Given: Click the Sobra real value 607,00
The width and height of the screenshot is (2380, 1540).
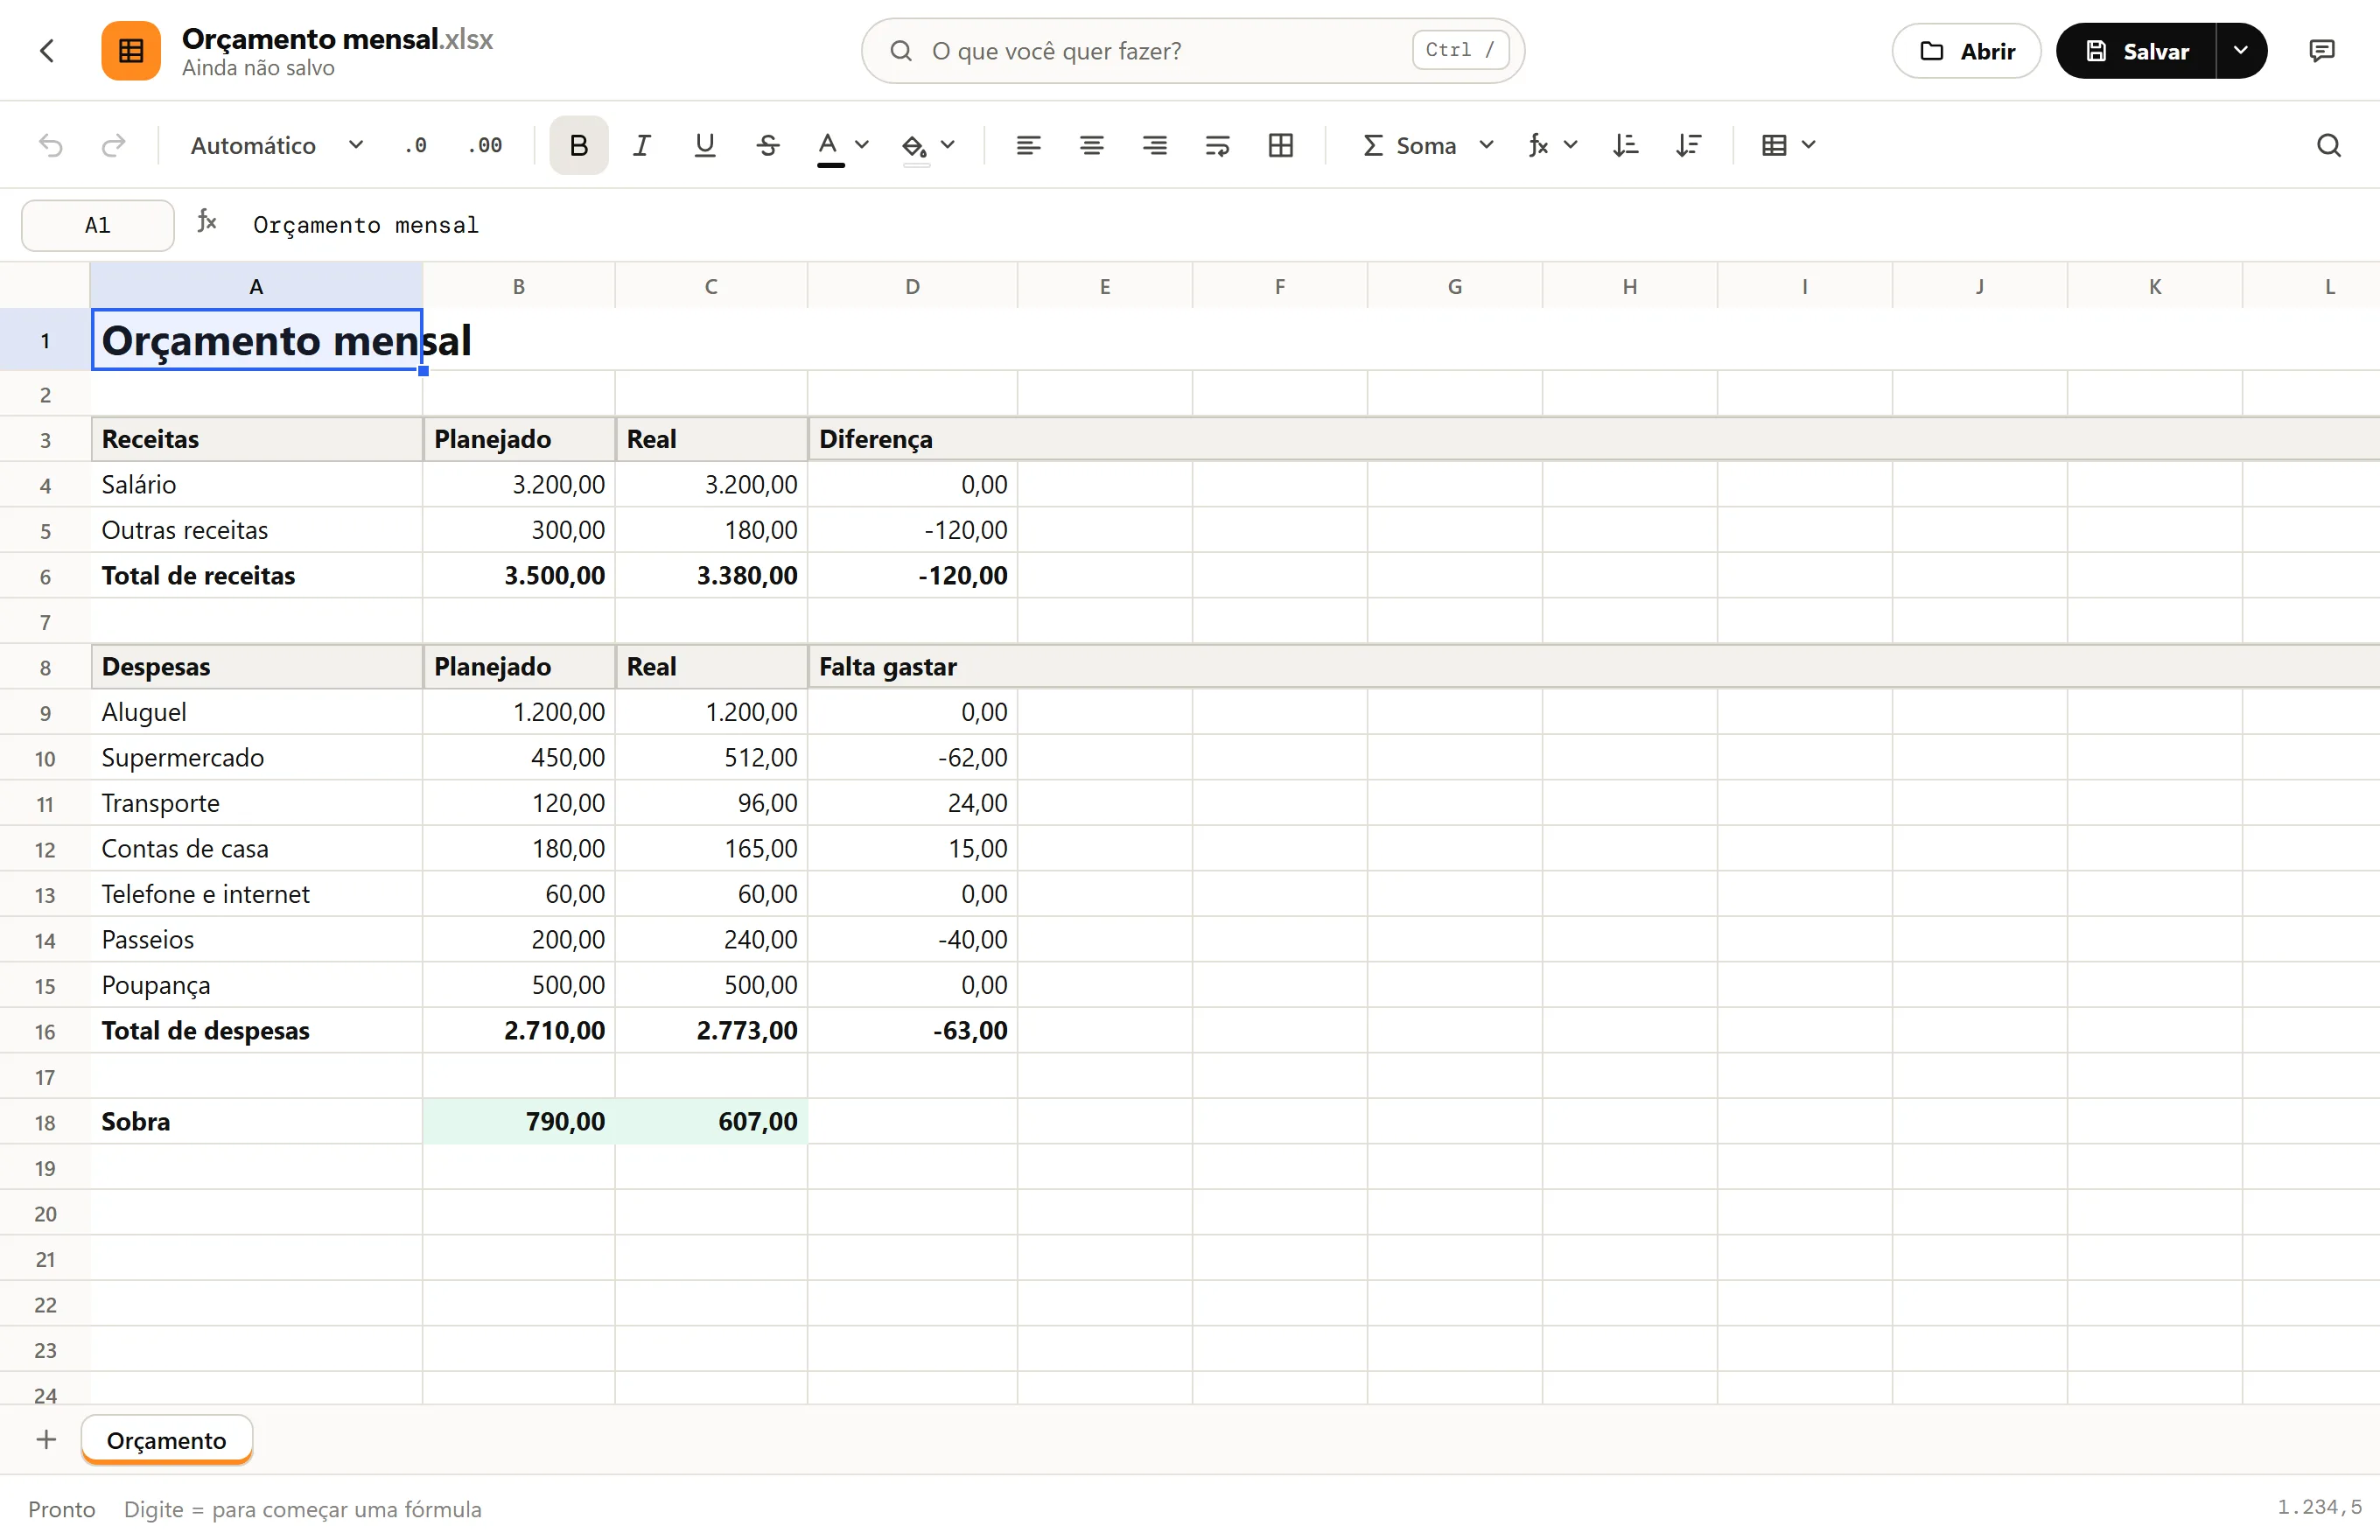Looking at the screenshot, I should click(711, 1122).
